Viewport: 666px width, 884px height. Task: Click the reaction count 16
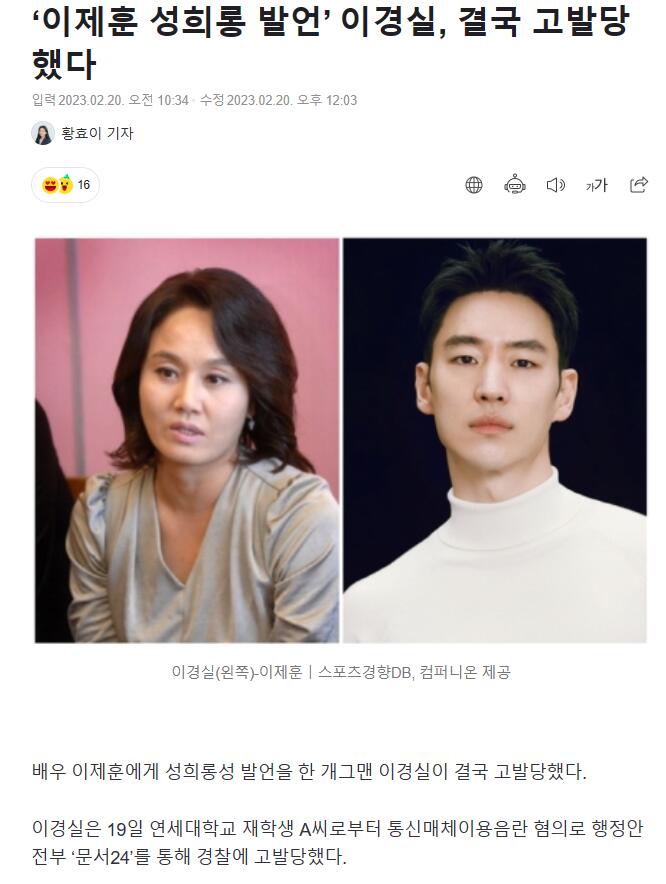pos(83,185)
